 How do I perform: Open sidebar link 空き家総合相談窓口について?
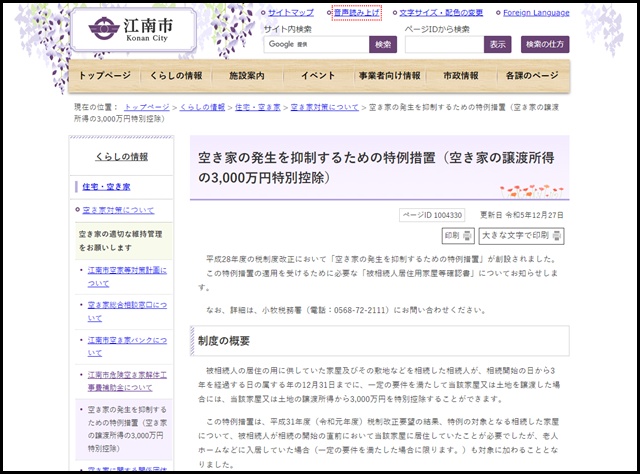(127, 312)
